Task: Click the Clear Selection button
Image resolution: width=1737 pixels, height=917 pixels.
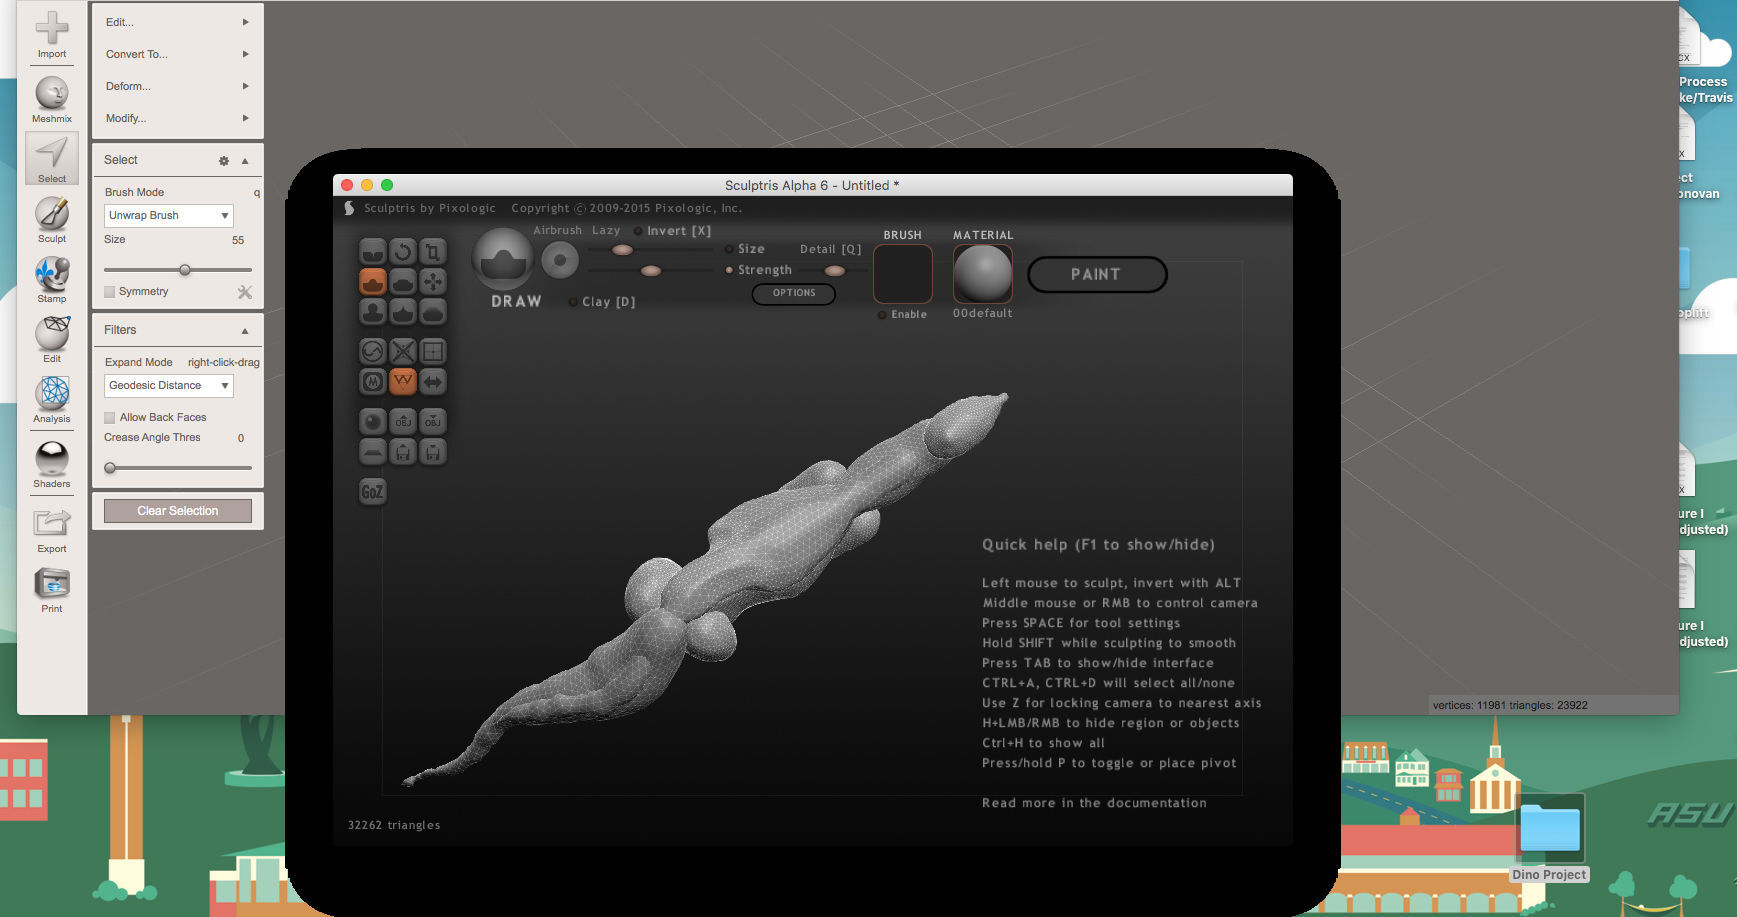Action: click(x=177, y=510)
